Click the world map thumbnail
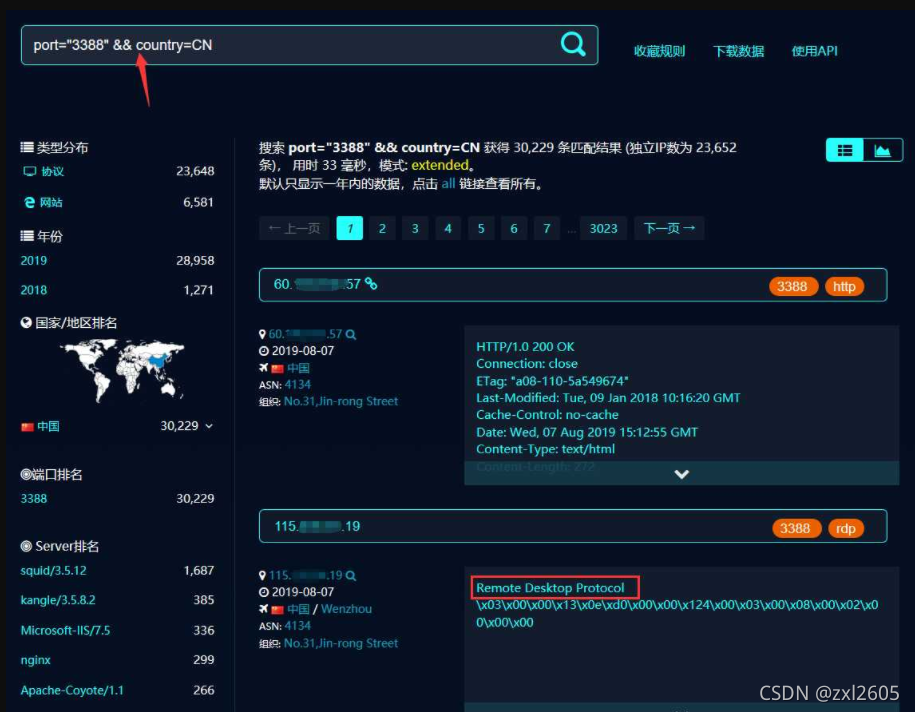This screenshot has height=712, width=915. click(x=122, y=370)
